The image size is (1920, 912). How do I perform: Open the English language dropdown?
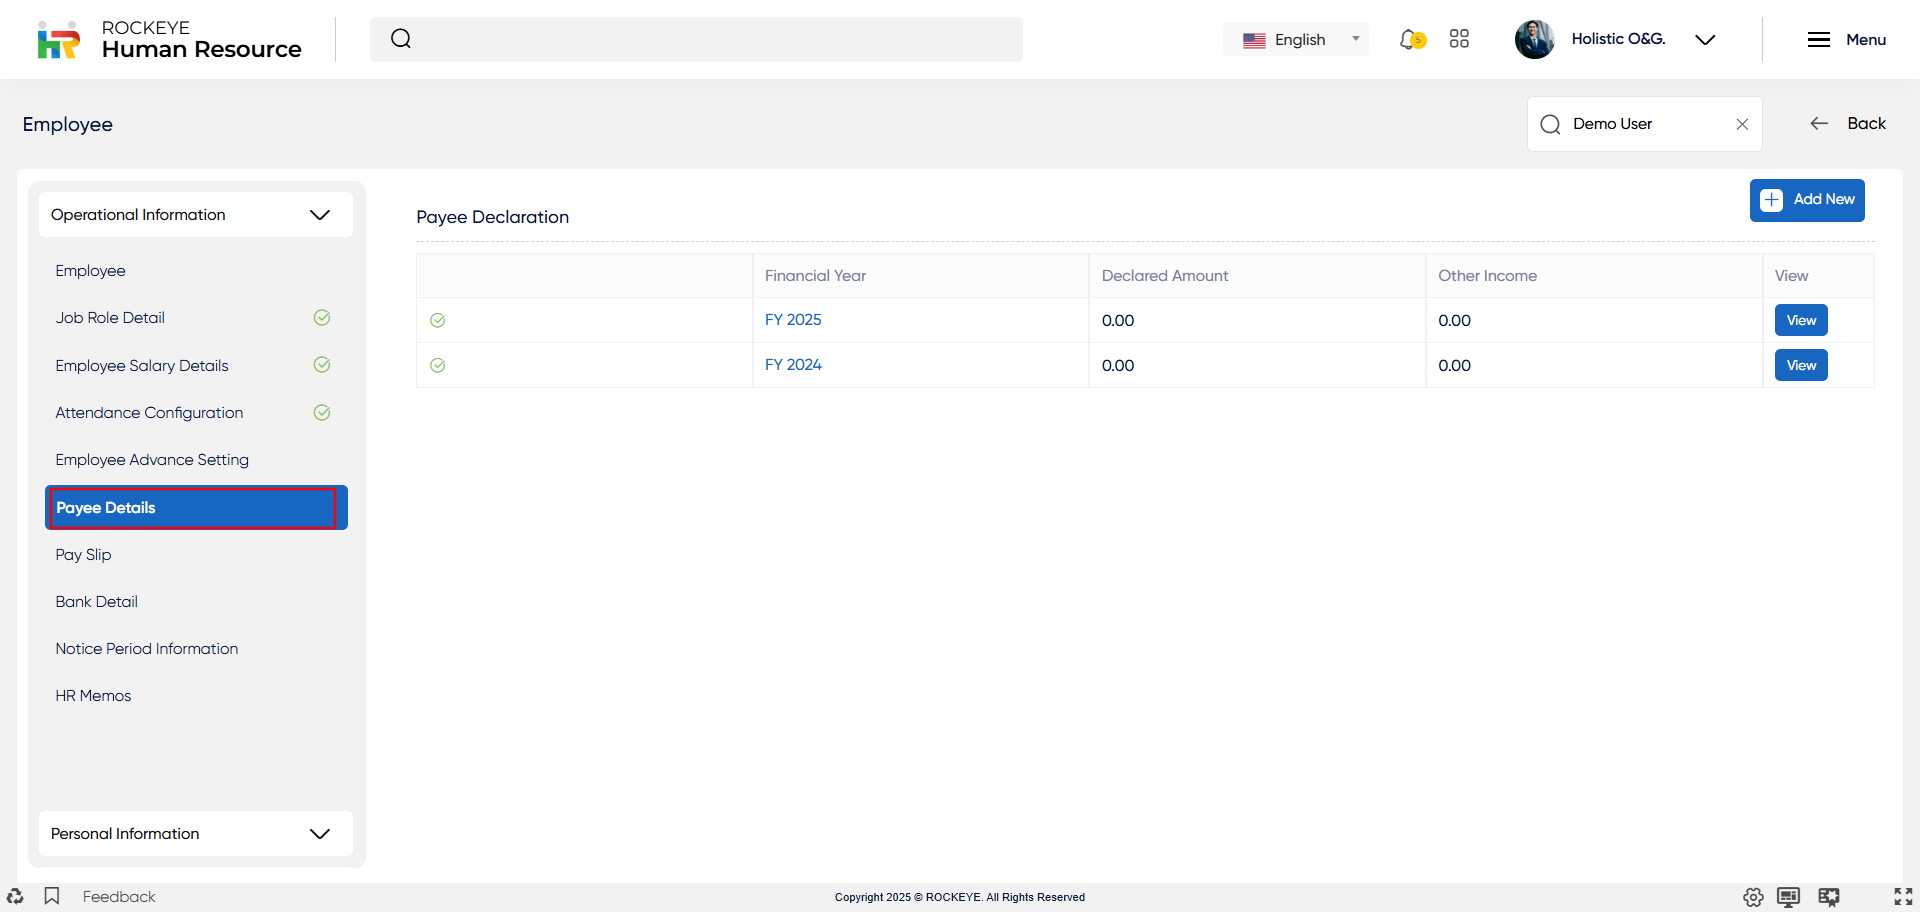coord(1297,40)
